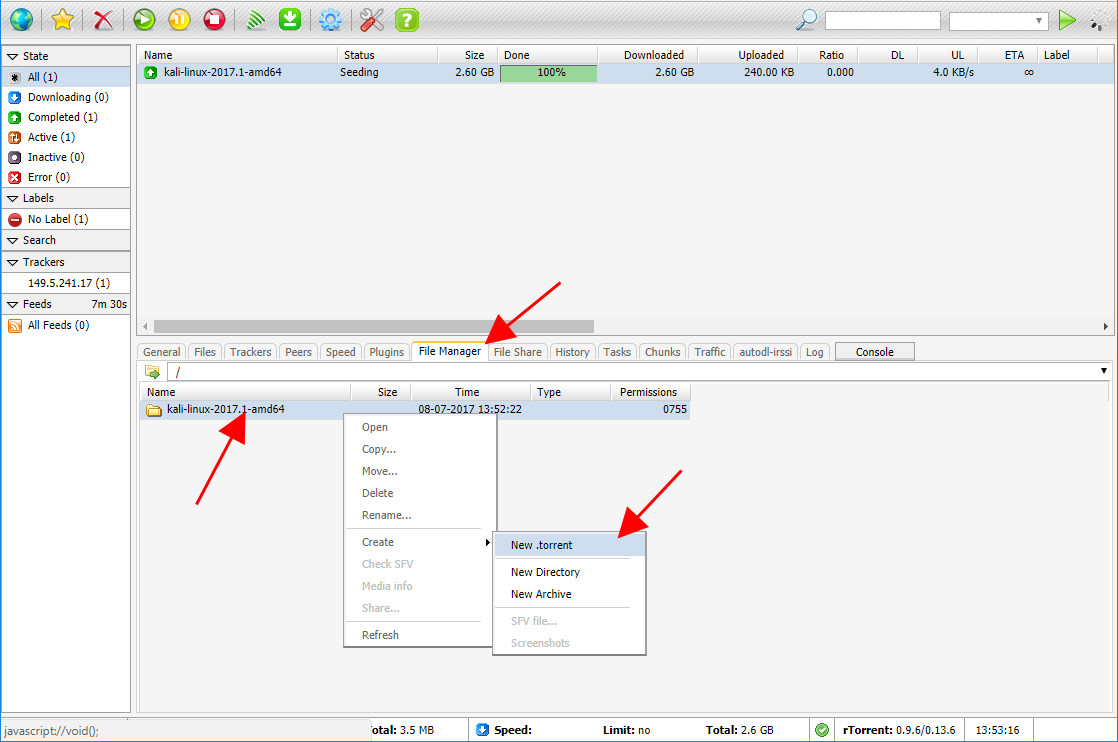Click the Remove torrent red X icon
Image resolution: width=1118 pixels, height=742 pixels.
pos(103,19)
